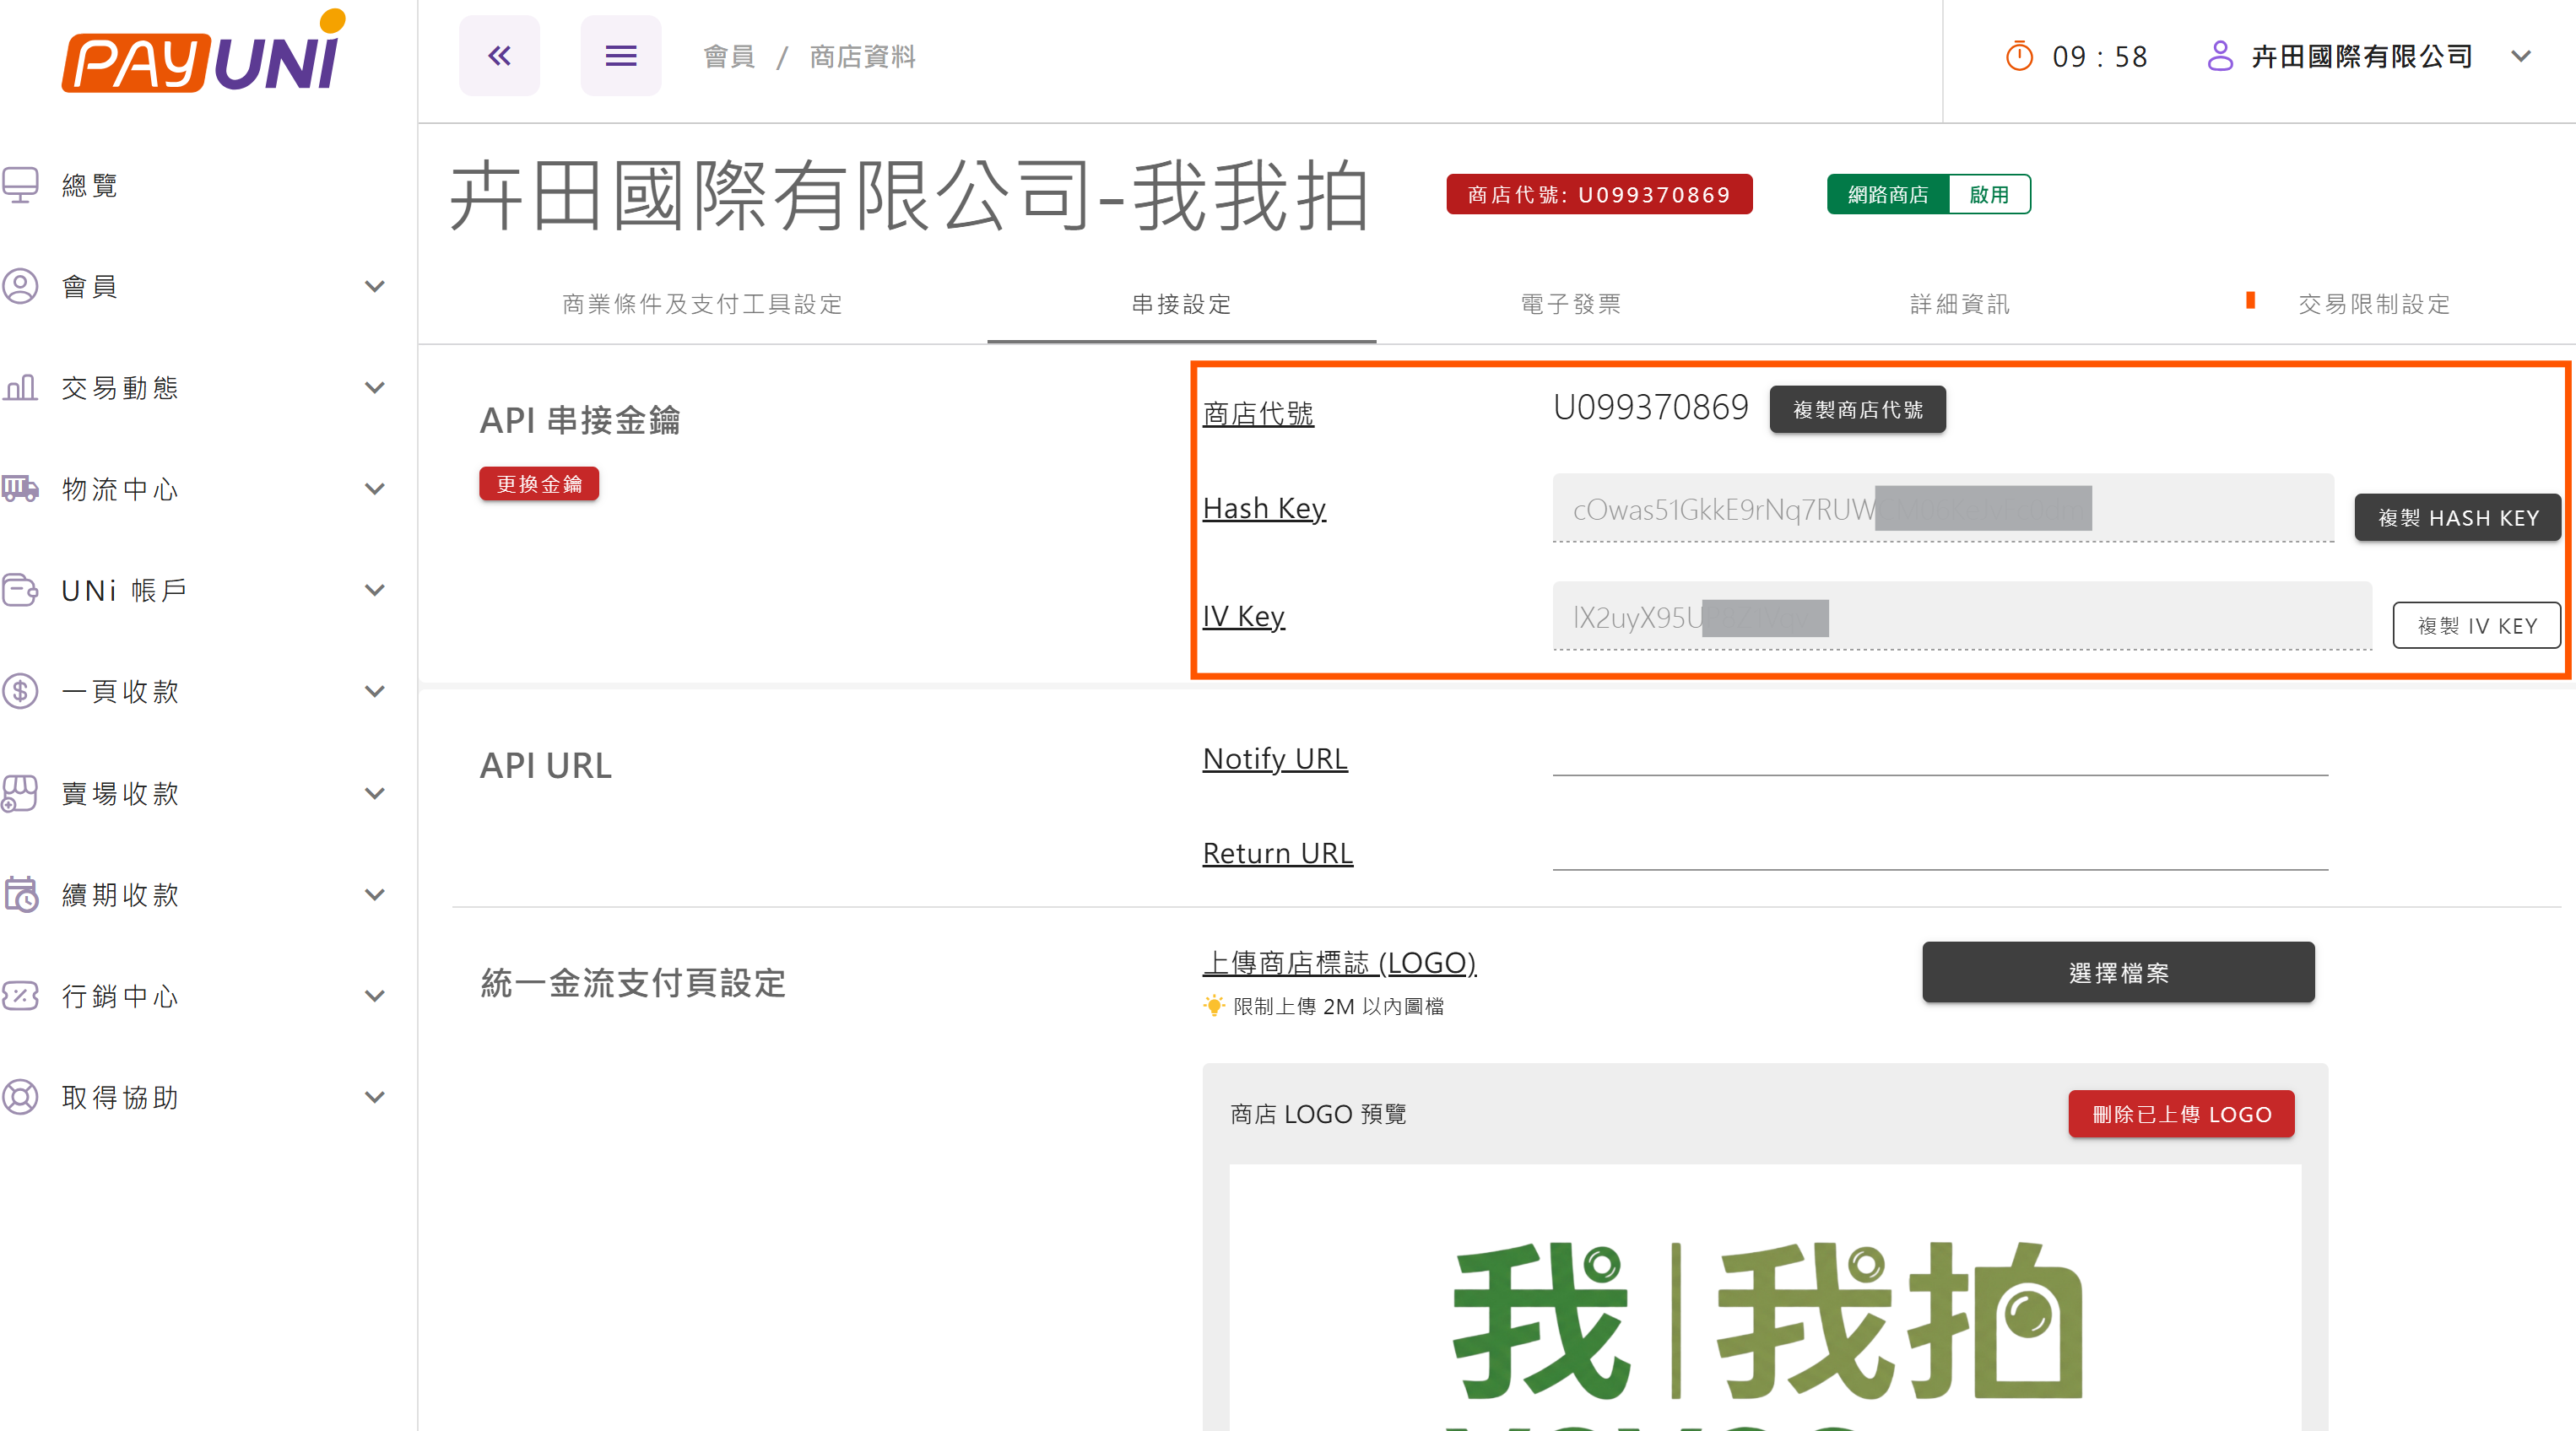Screen dimensions: 2576x1431
Task: Click the 會員 person icon
Action: (x=20, y=286)
